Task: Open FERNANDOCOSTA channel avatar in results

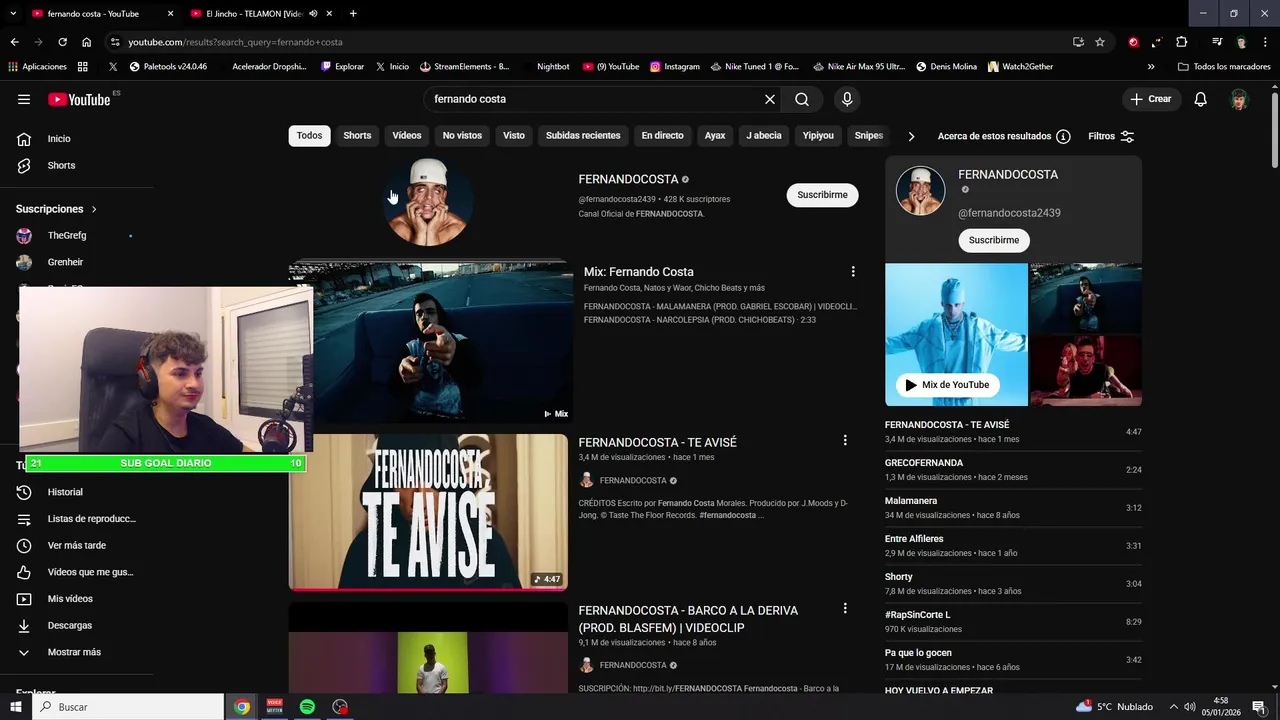Action: click(428, 202)
